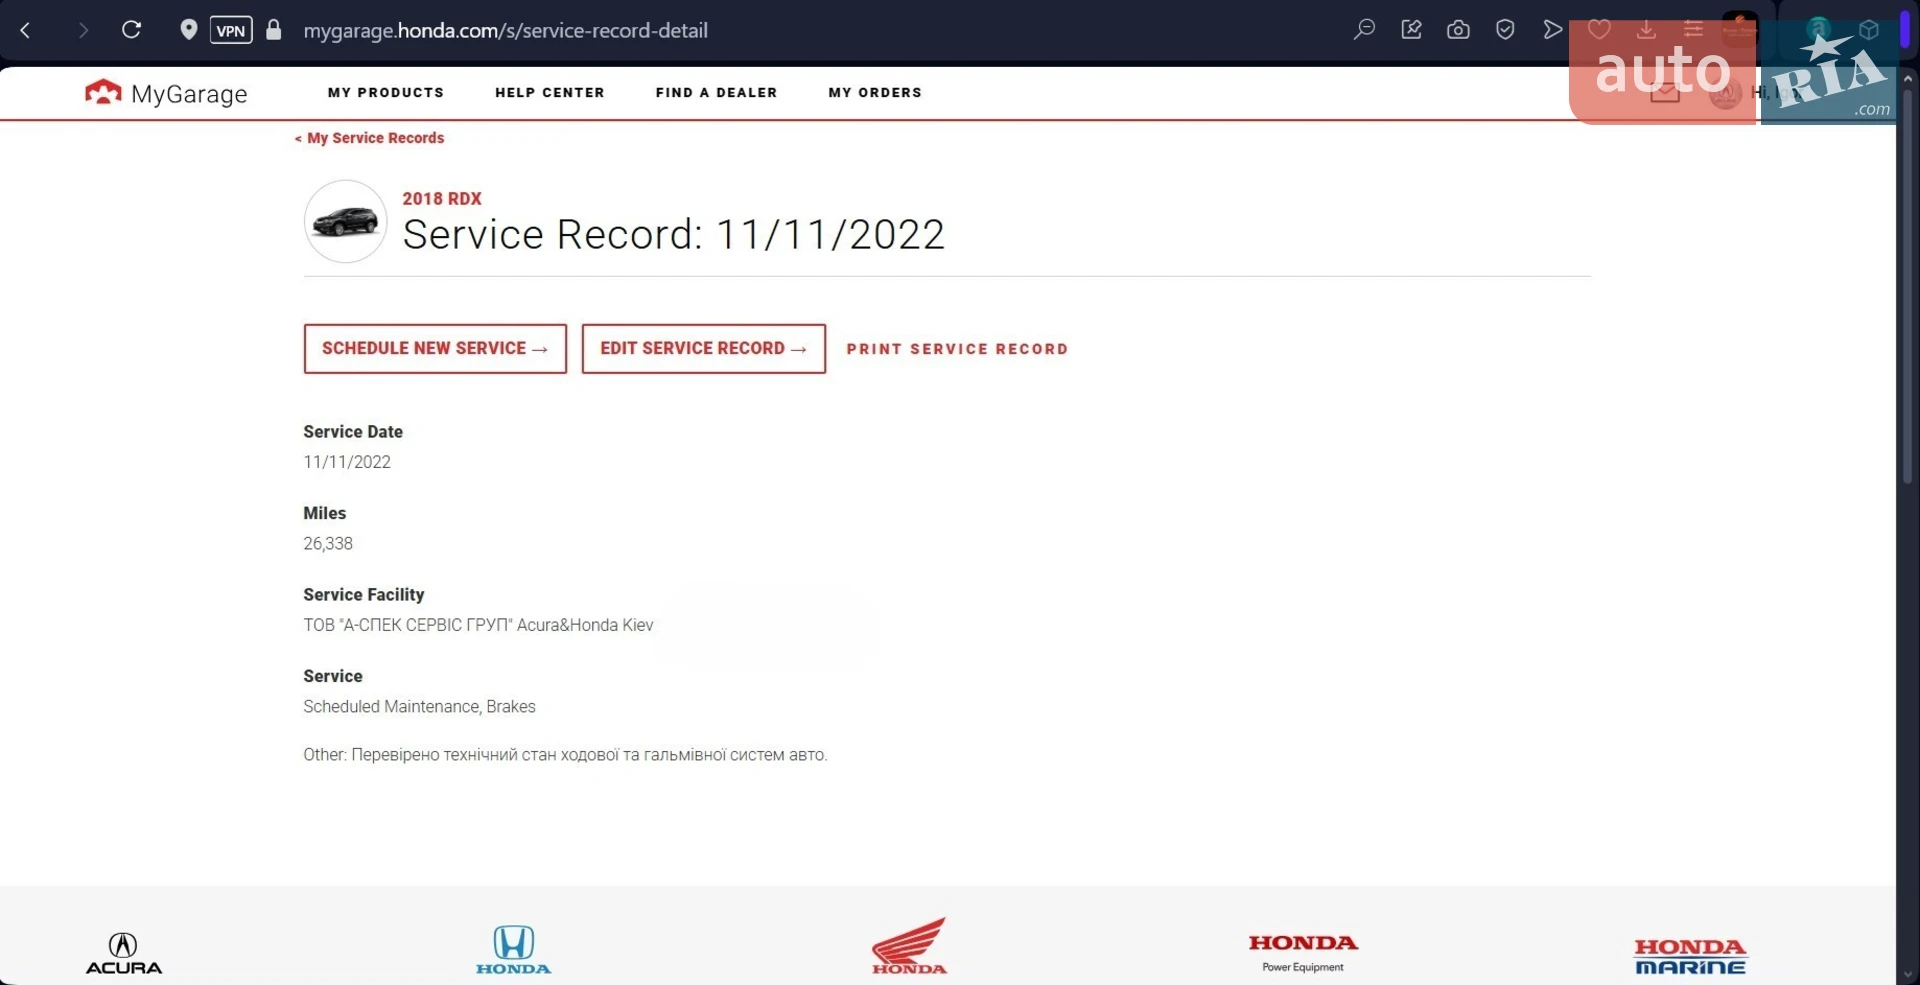Screen dimensions: 1920x985
Task: Open the Acura logo link in footer
Action: [124, 953]
